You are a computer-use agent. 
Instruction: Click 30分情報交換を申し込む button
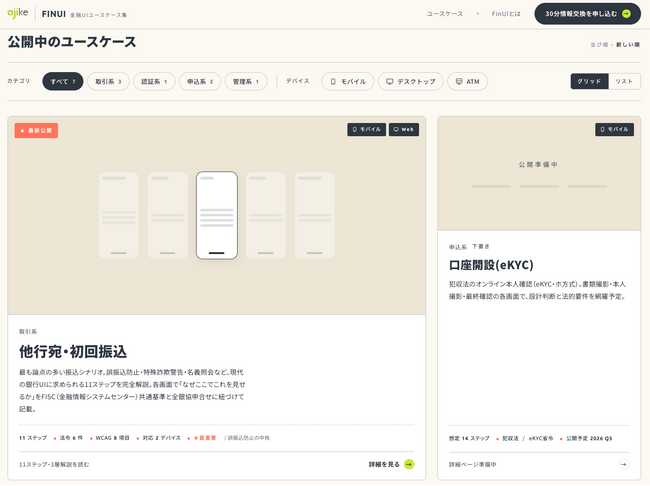tap(587, 14)
